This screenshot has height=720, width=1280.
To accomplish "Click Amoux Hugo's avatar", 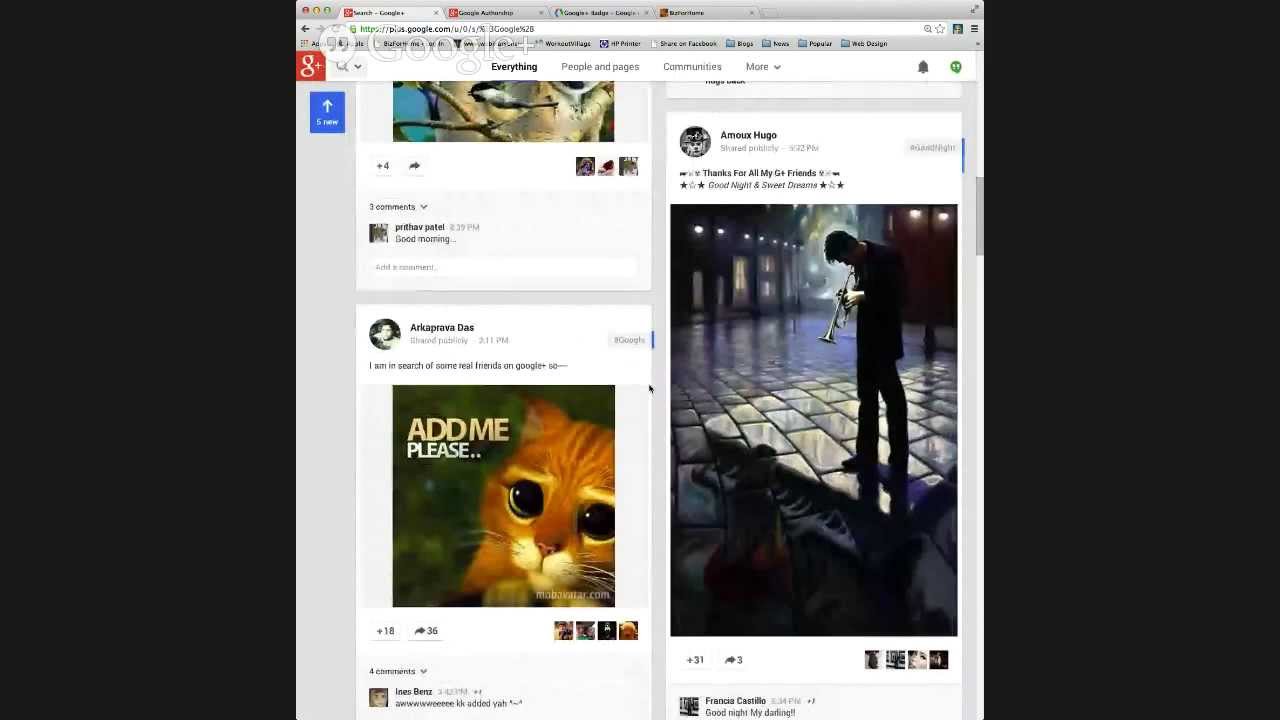I will pos(695,141).
